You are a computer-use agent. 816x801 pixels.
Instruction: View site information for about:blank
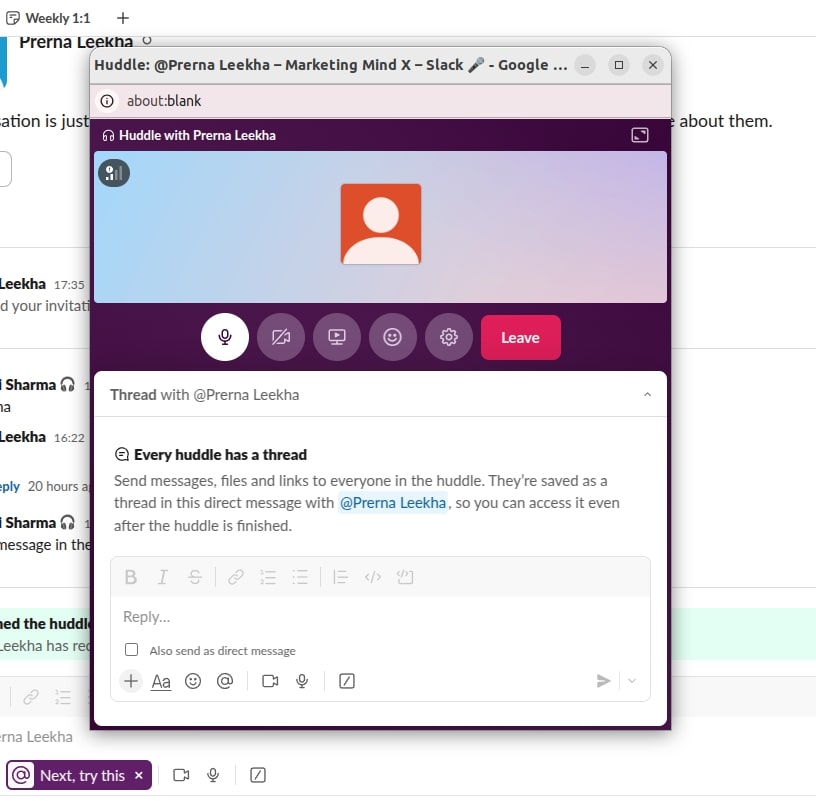tap(107, 101)
